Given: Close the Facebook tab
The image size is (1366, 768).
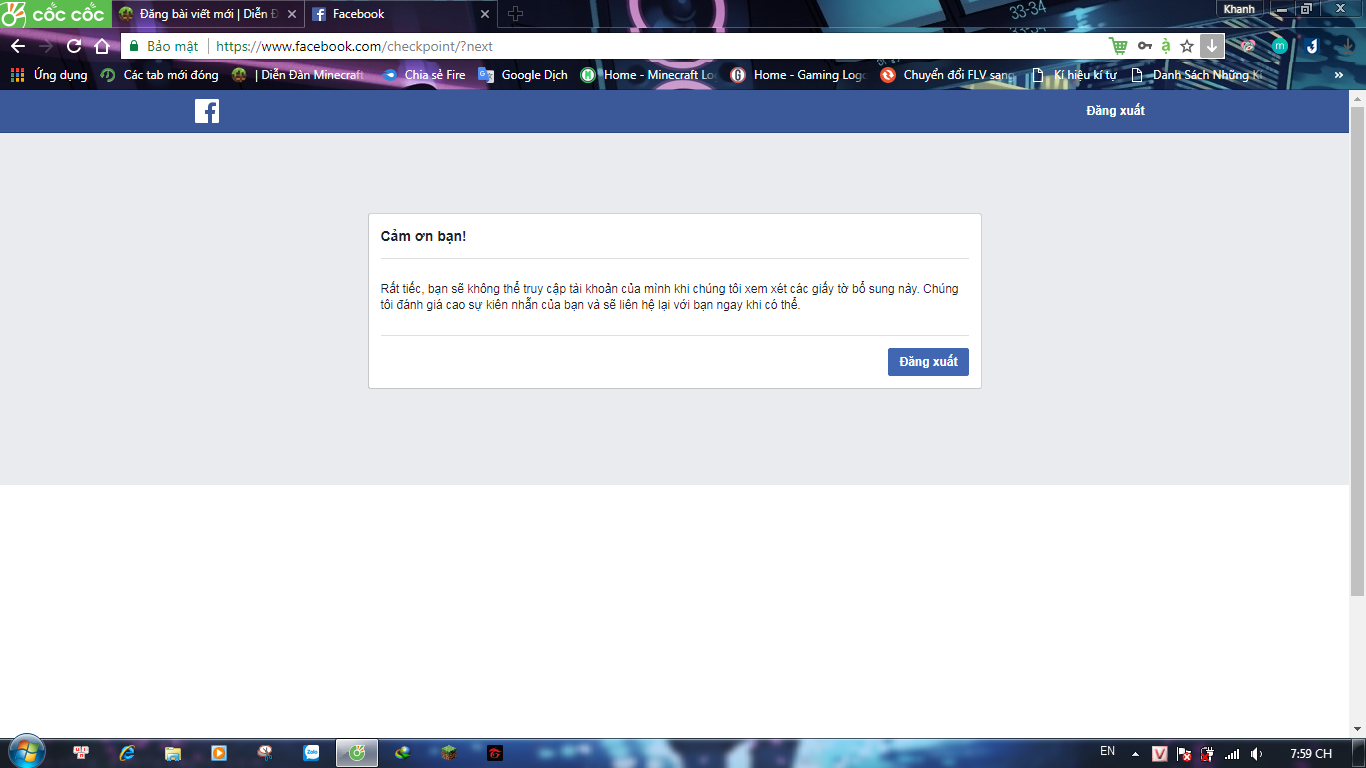Looking at the screenshot, I should (x=485, y=14).
